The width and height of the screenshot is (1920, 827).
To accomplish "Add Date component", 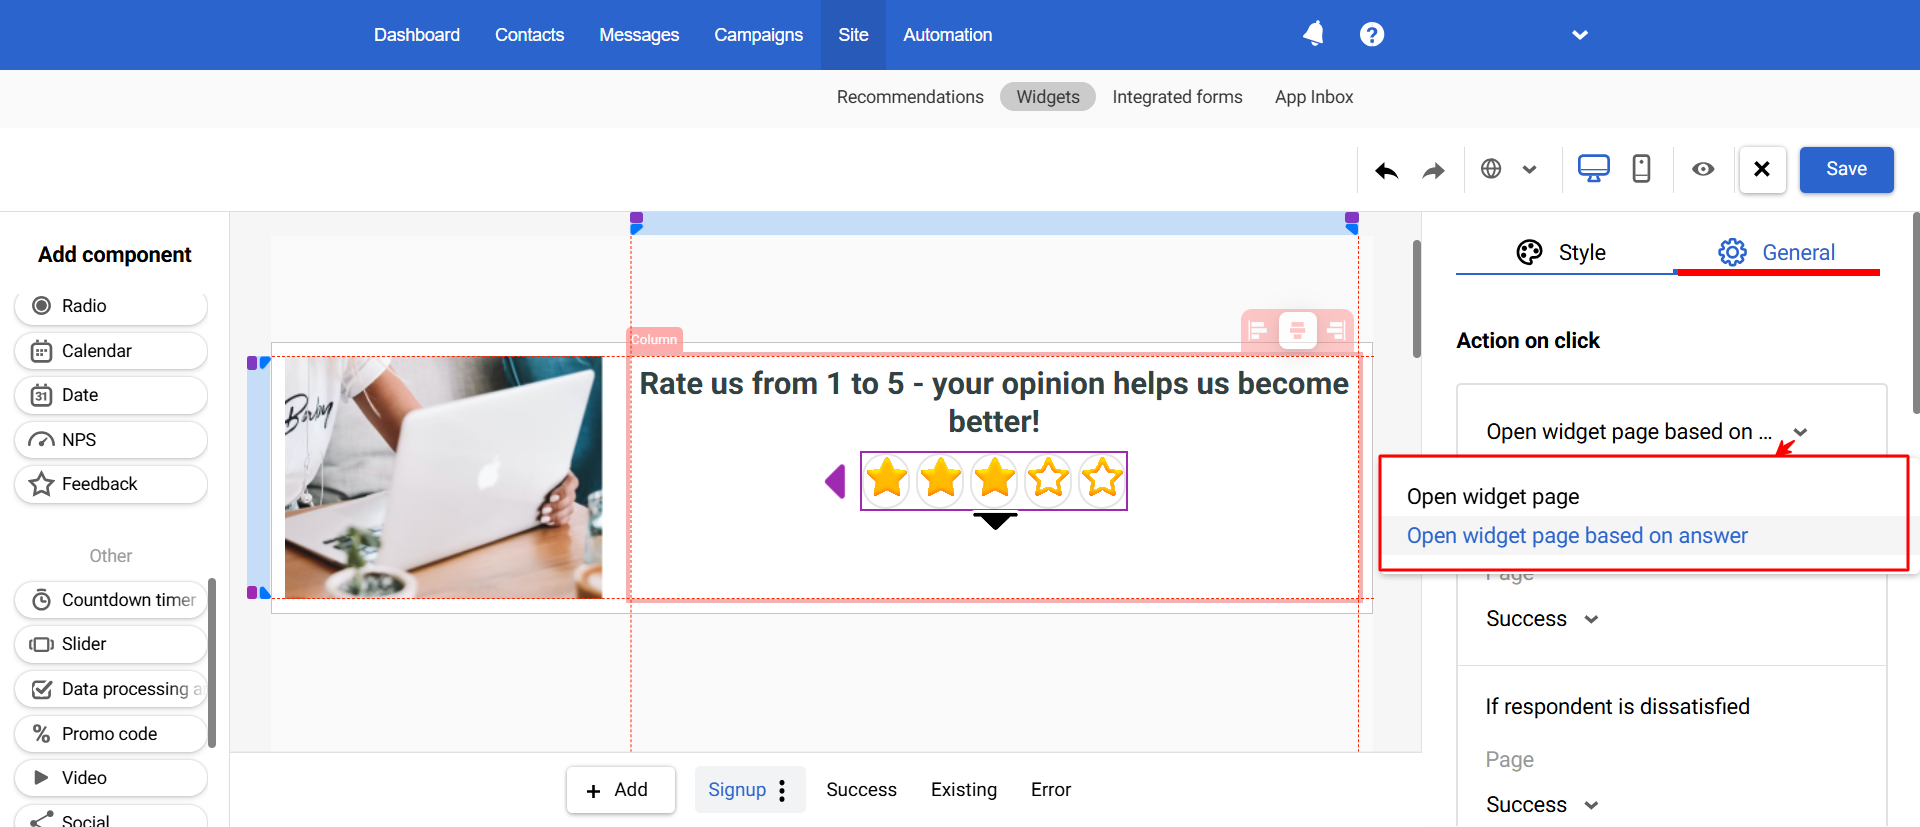I will (111, 395).
